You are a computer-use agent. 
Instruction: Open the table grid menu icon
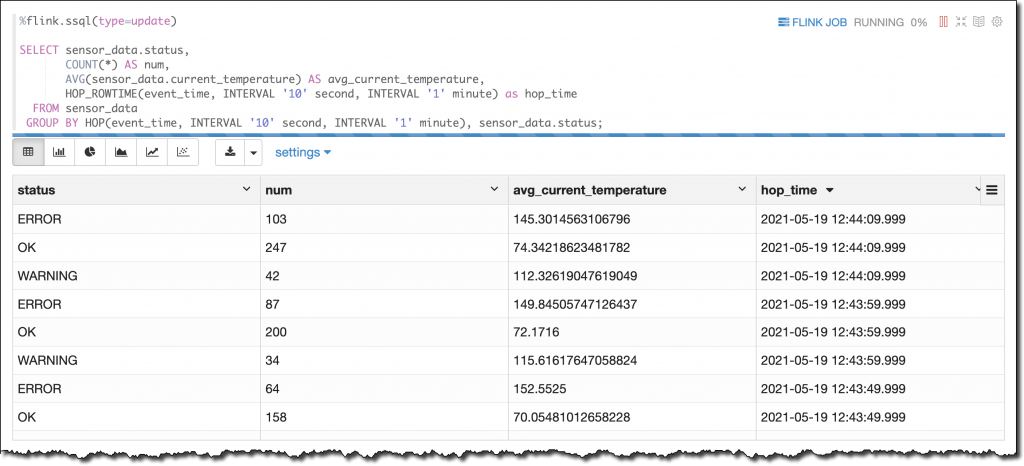point(992,190)
